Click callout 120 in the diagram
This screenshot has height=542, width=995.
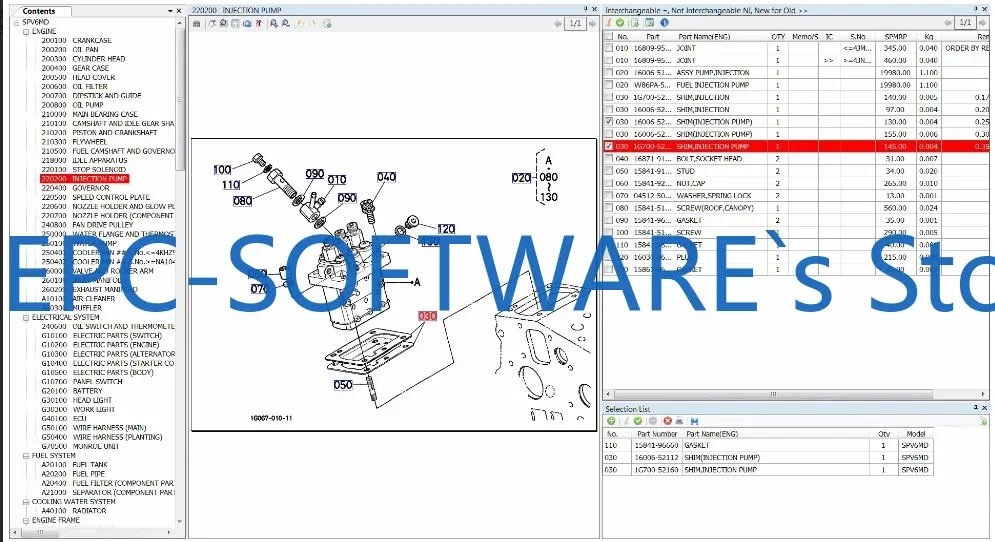(x=446, y=228)
